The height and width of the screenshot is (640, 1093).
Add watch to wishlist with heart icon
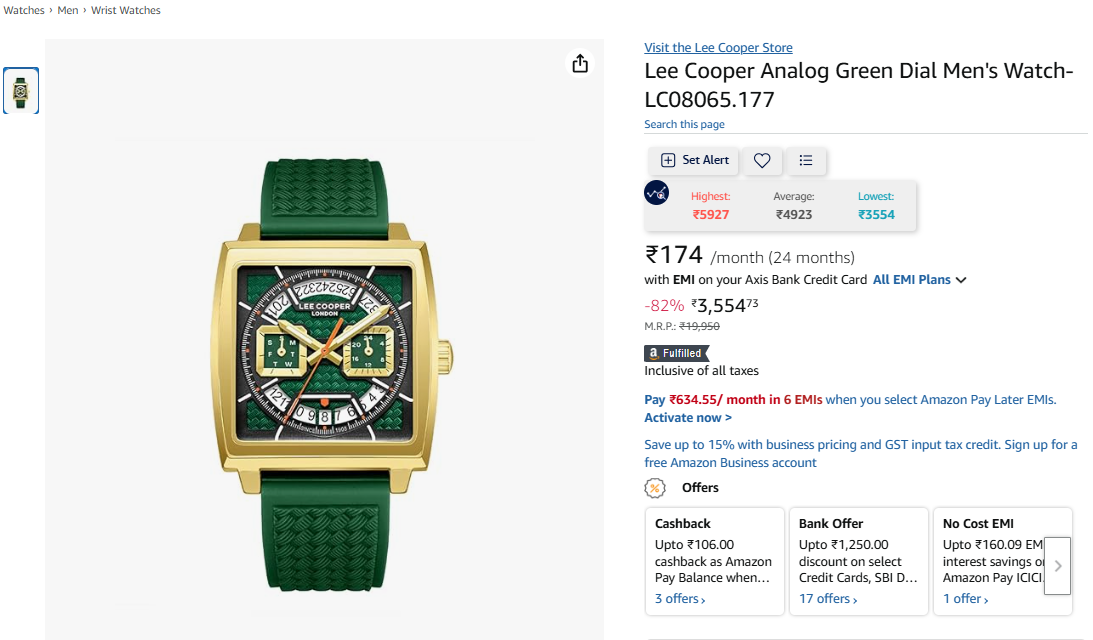point(762,160)
